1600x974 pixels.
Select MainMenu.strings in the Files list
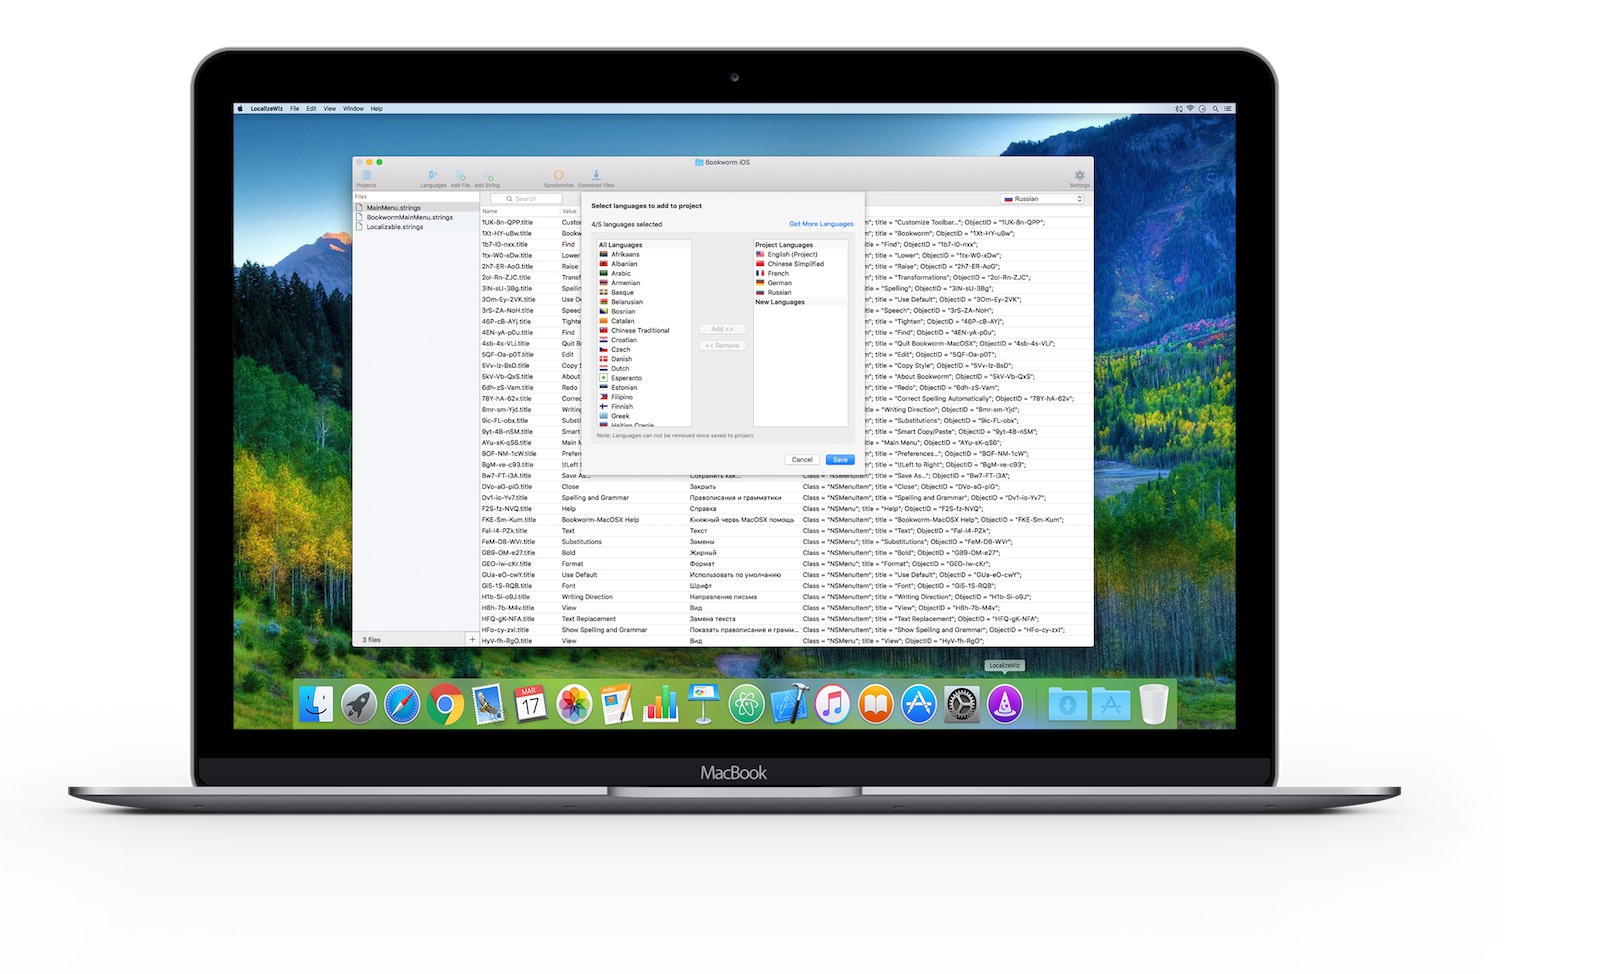[x=415, y=208]
